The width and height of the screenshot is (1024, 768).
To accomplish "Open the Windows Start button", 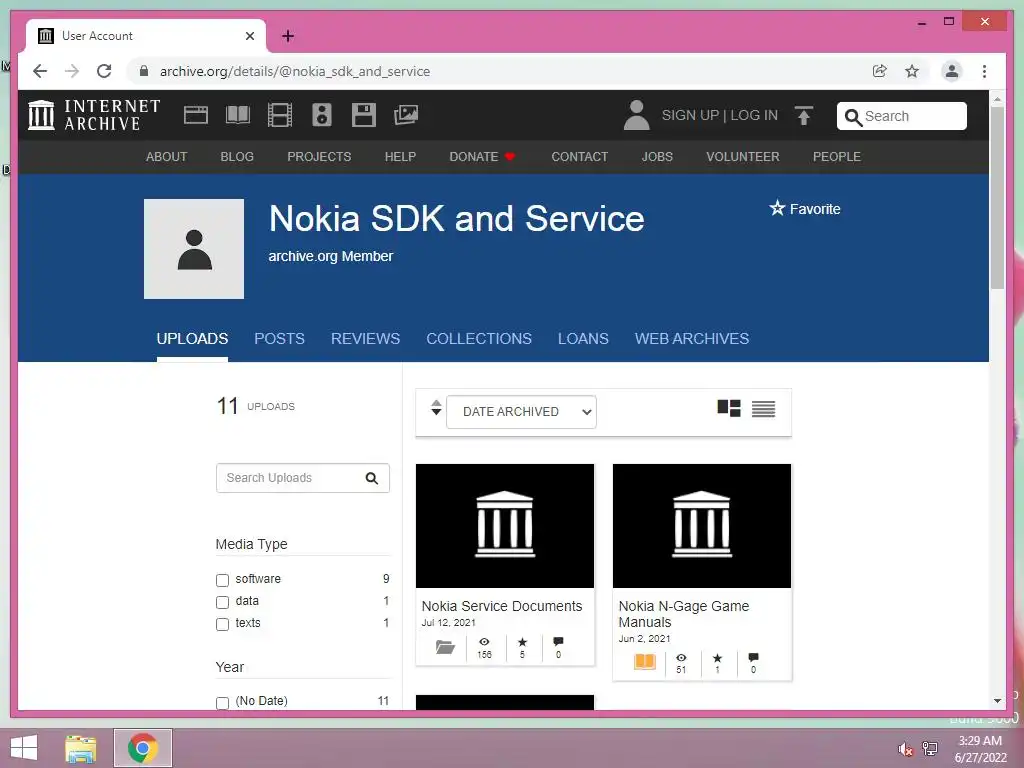I will (24, 748).
